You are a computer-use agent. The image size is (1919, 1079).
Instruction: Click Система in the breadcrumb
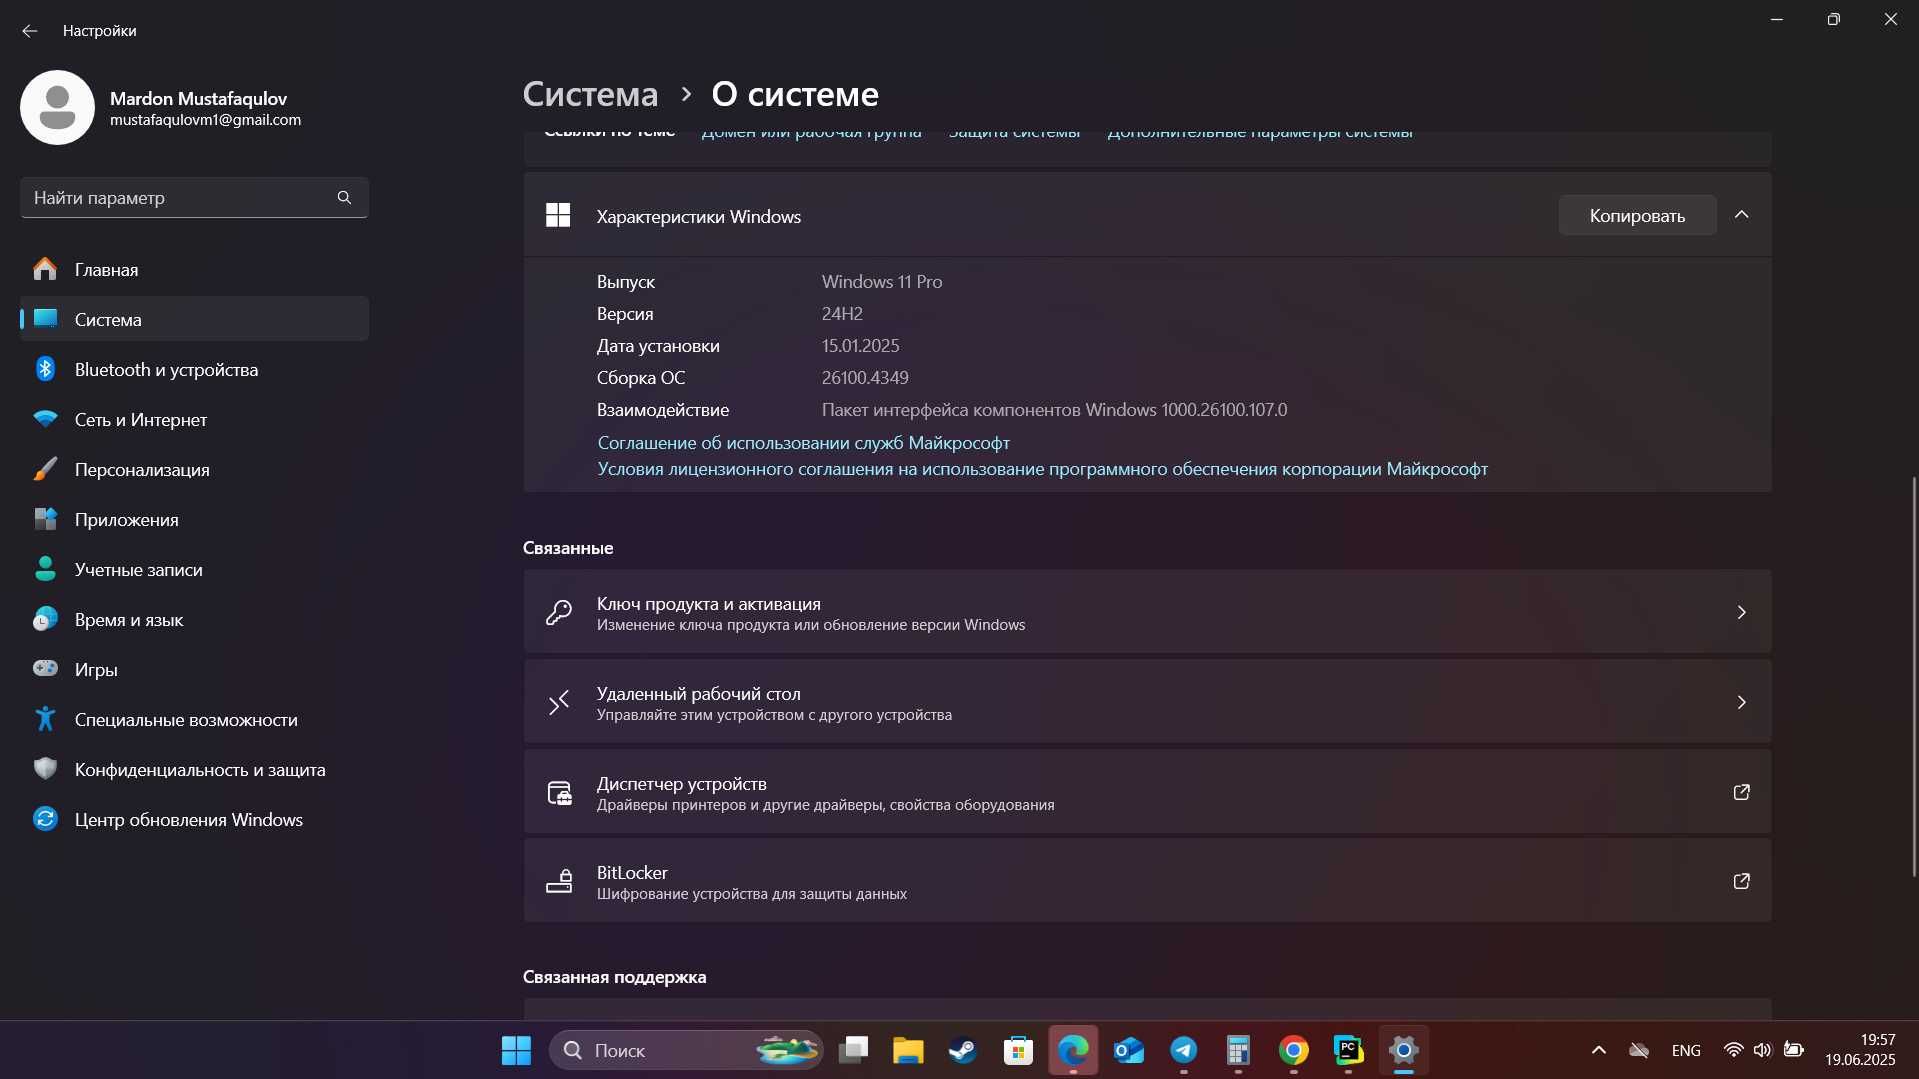[590, 94]
